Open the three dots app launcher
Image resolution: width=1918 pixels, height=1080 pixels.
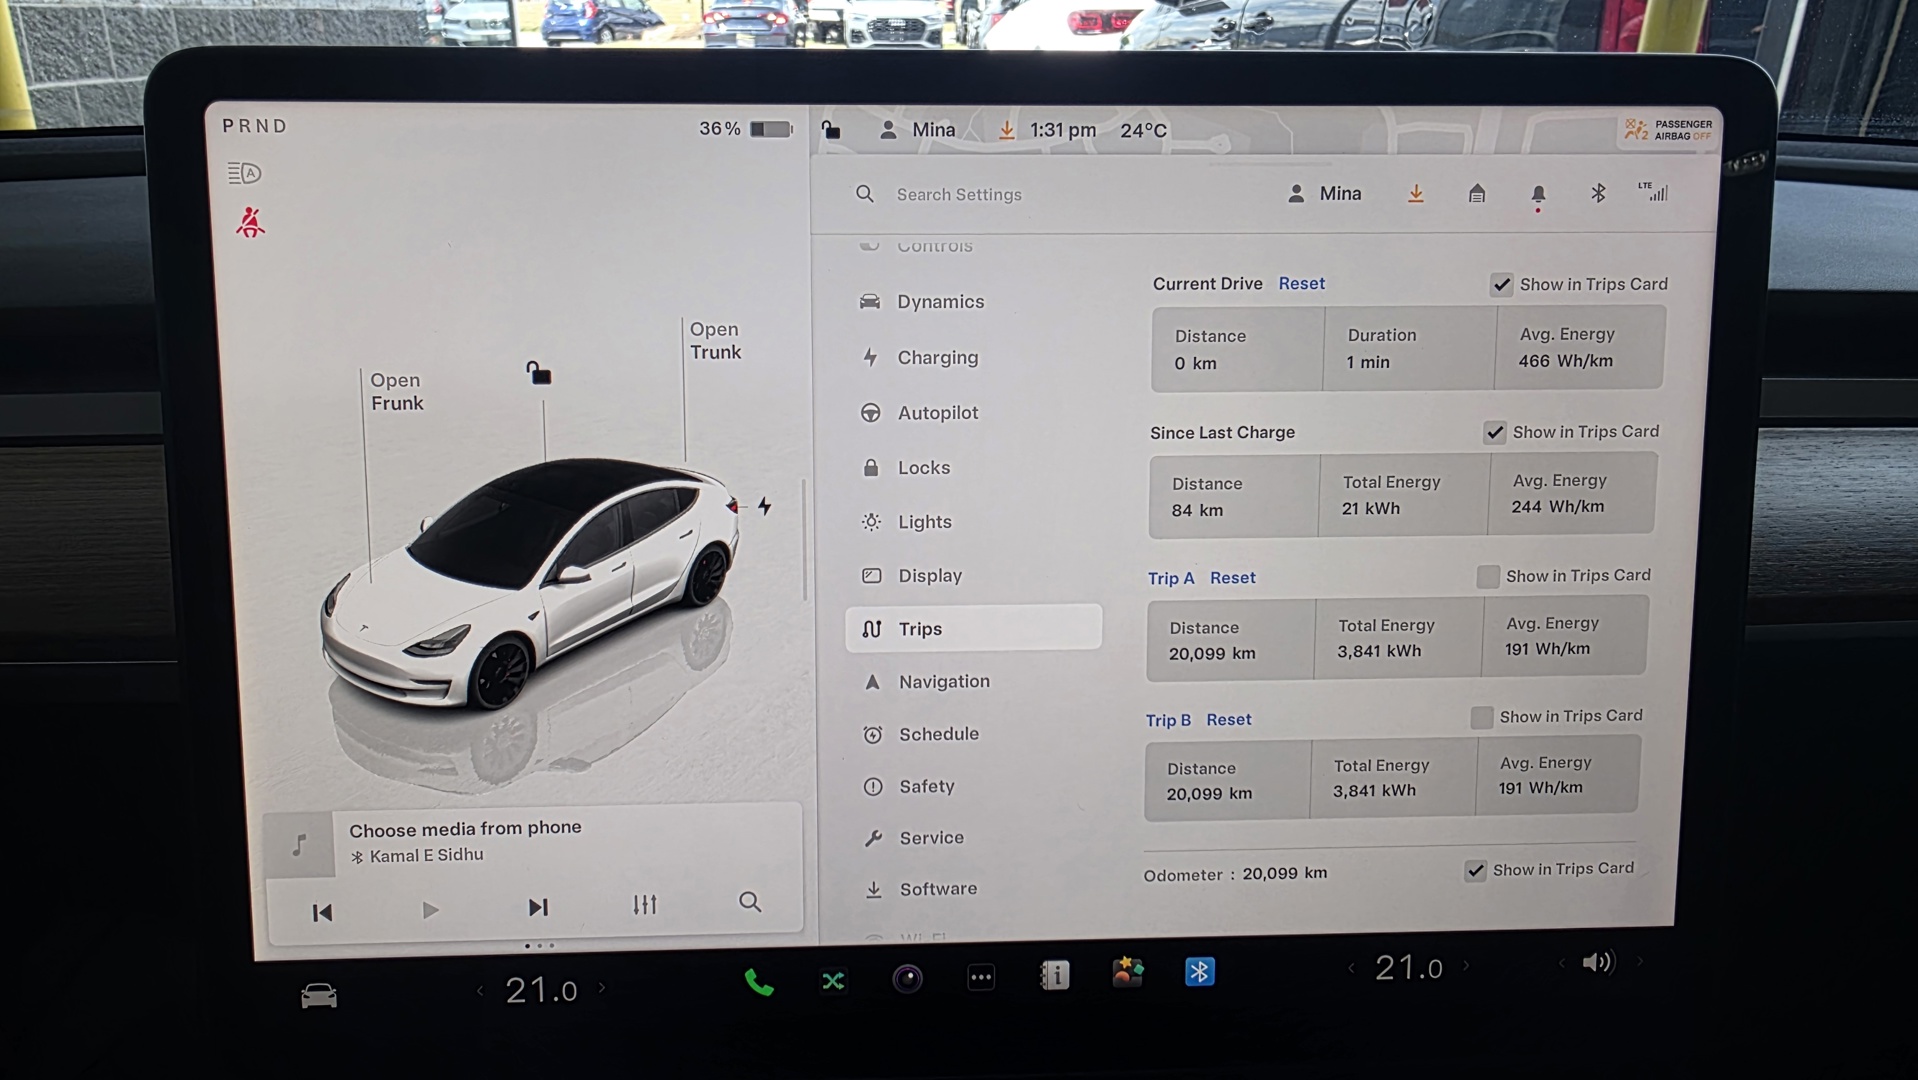tap(981, 978)
